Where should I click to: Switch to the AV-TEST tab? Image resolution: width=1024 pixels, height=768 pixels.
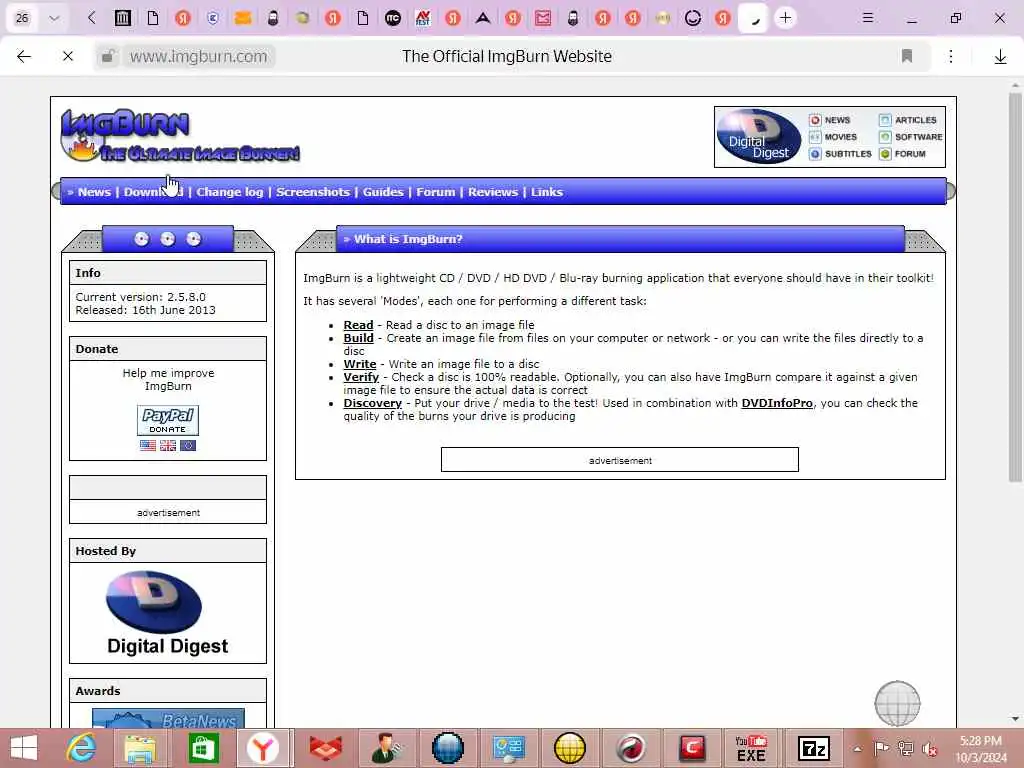[423, 18]
